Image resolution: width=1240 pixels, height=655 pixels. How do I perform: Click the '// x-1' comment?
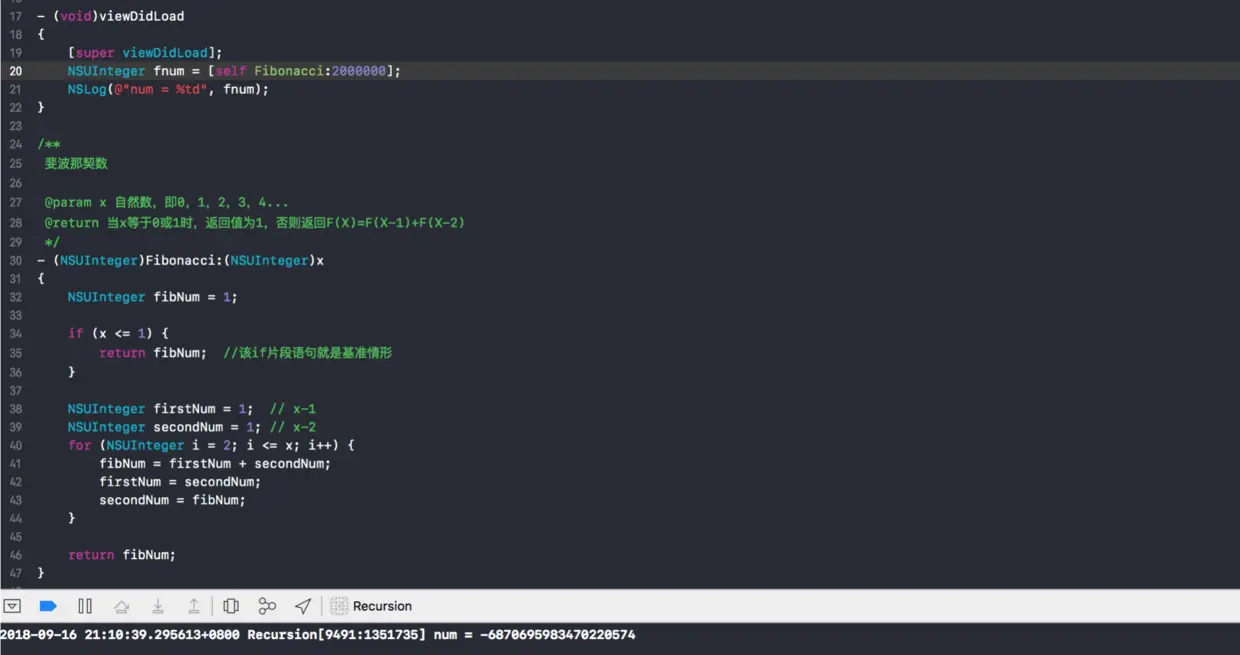(292, 408)
